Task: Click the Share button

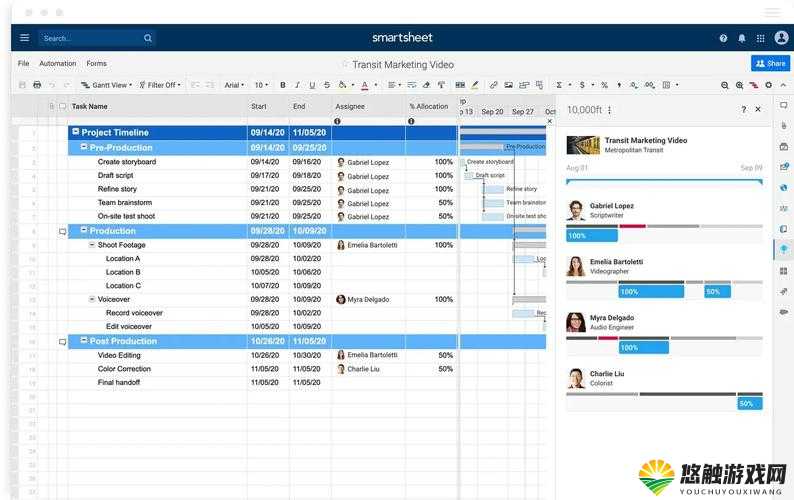Action: tap(770, 63)
